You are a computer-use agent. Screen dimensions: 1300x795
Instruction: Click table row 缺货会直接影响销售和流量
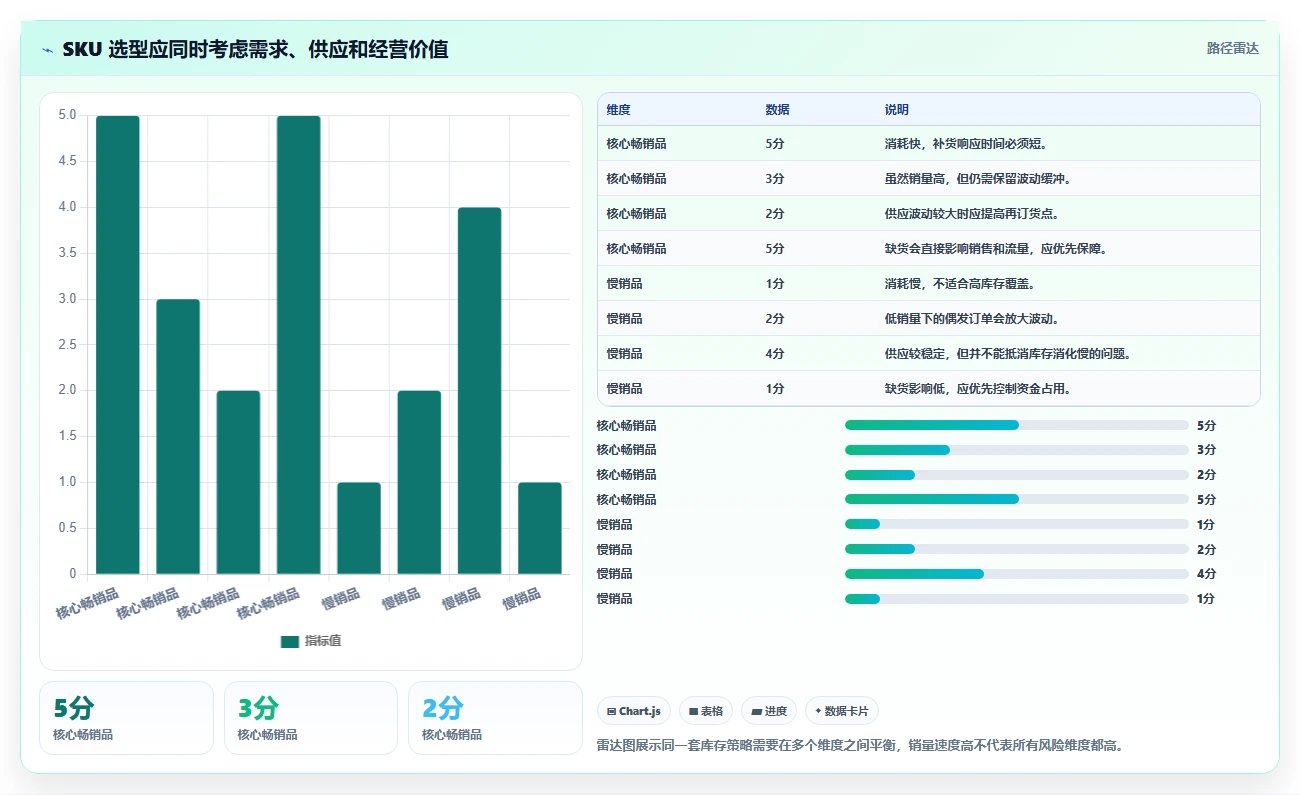click(x=928, y=249)
